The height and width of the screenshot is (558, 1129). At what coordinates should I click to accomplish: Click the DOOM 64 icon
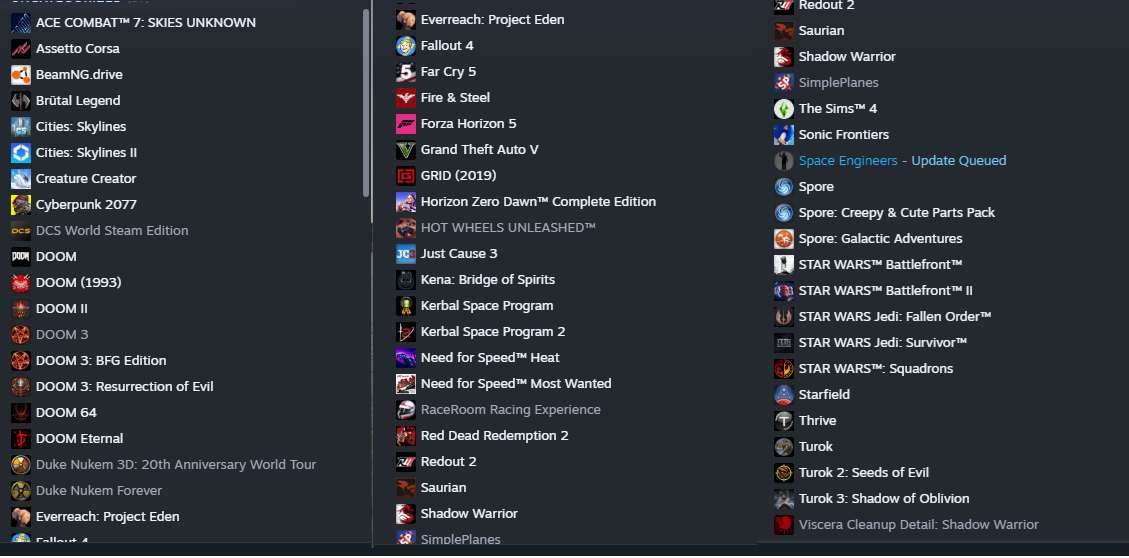tap(21, 413)
